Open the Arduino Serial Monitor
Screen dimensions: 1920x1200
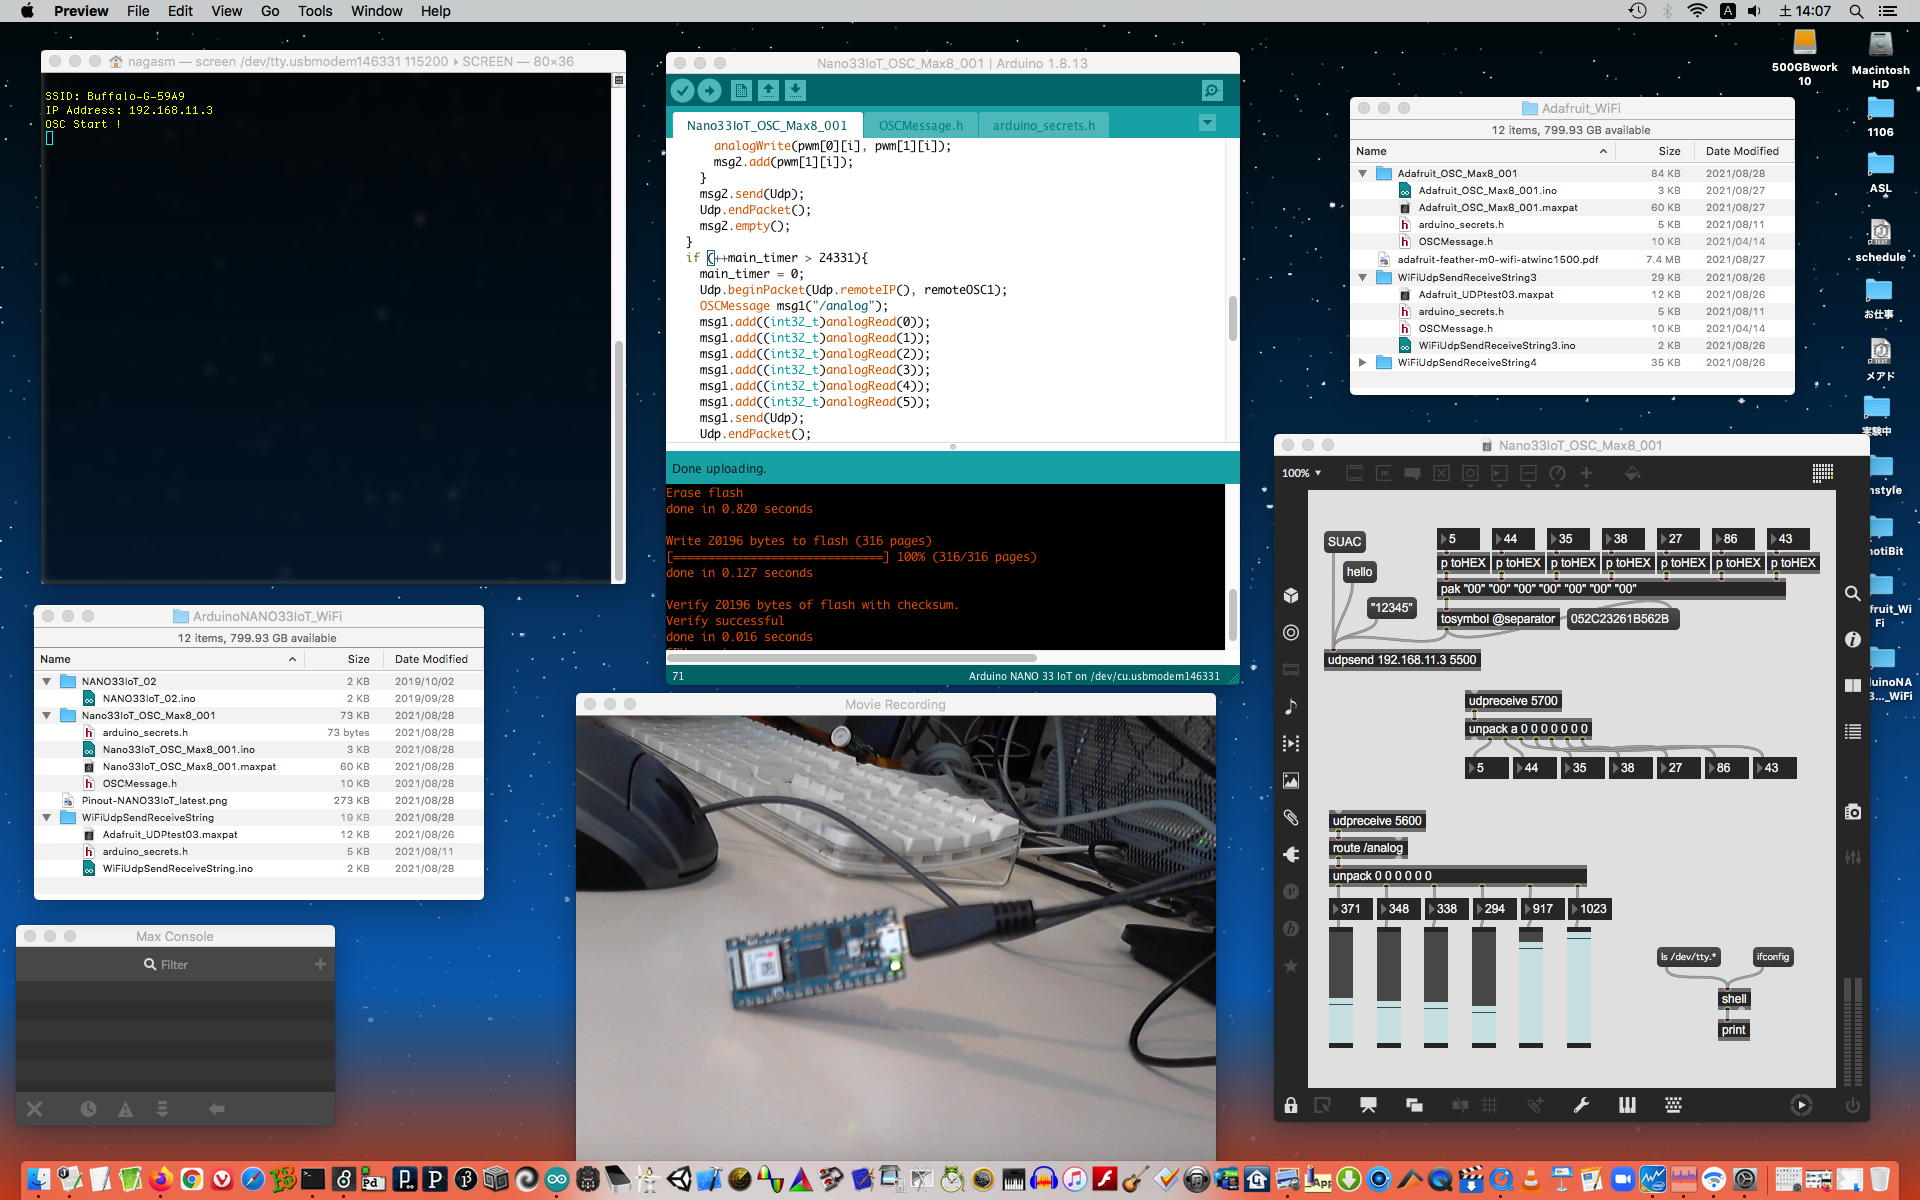coord(1212,91)
